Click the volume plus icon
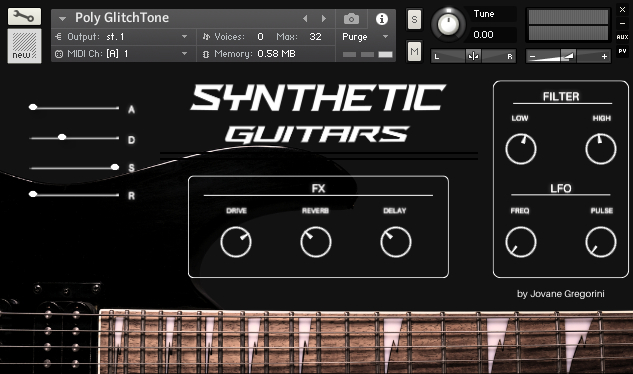Image resolution: width=633 pixels, height=374 pixels. click(x=604, y=57)
